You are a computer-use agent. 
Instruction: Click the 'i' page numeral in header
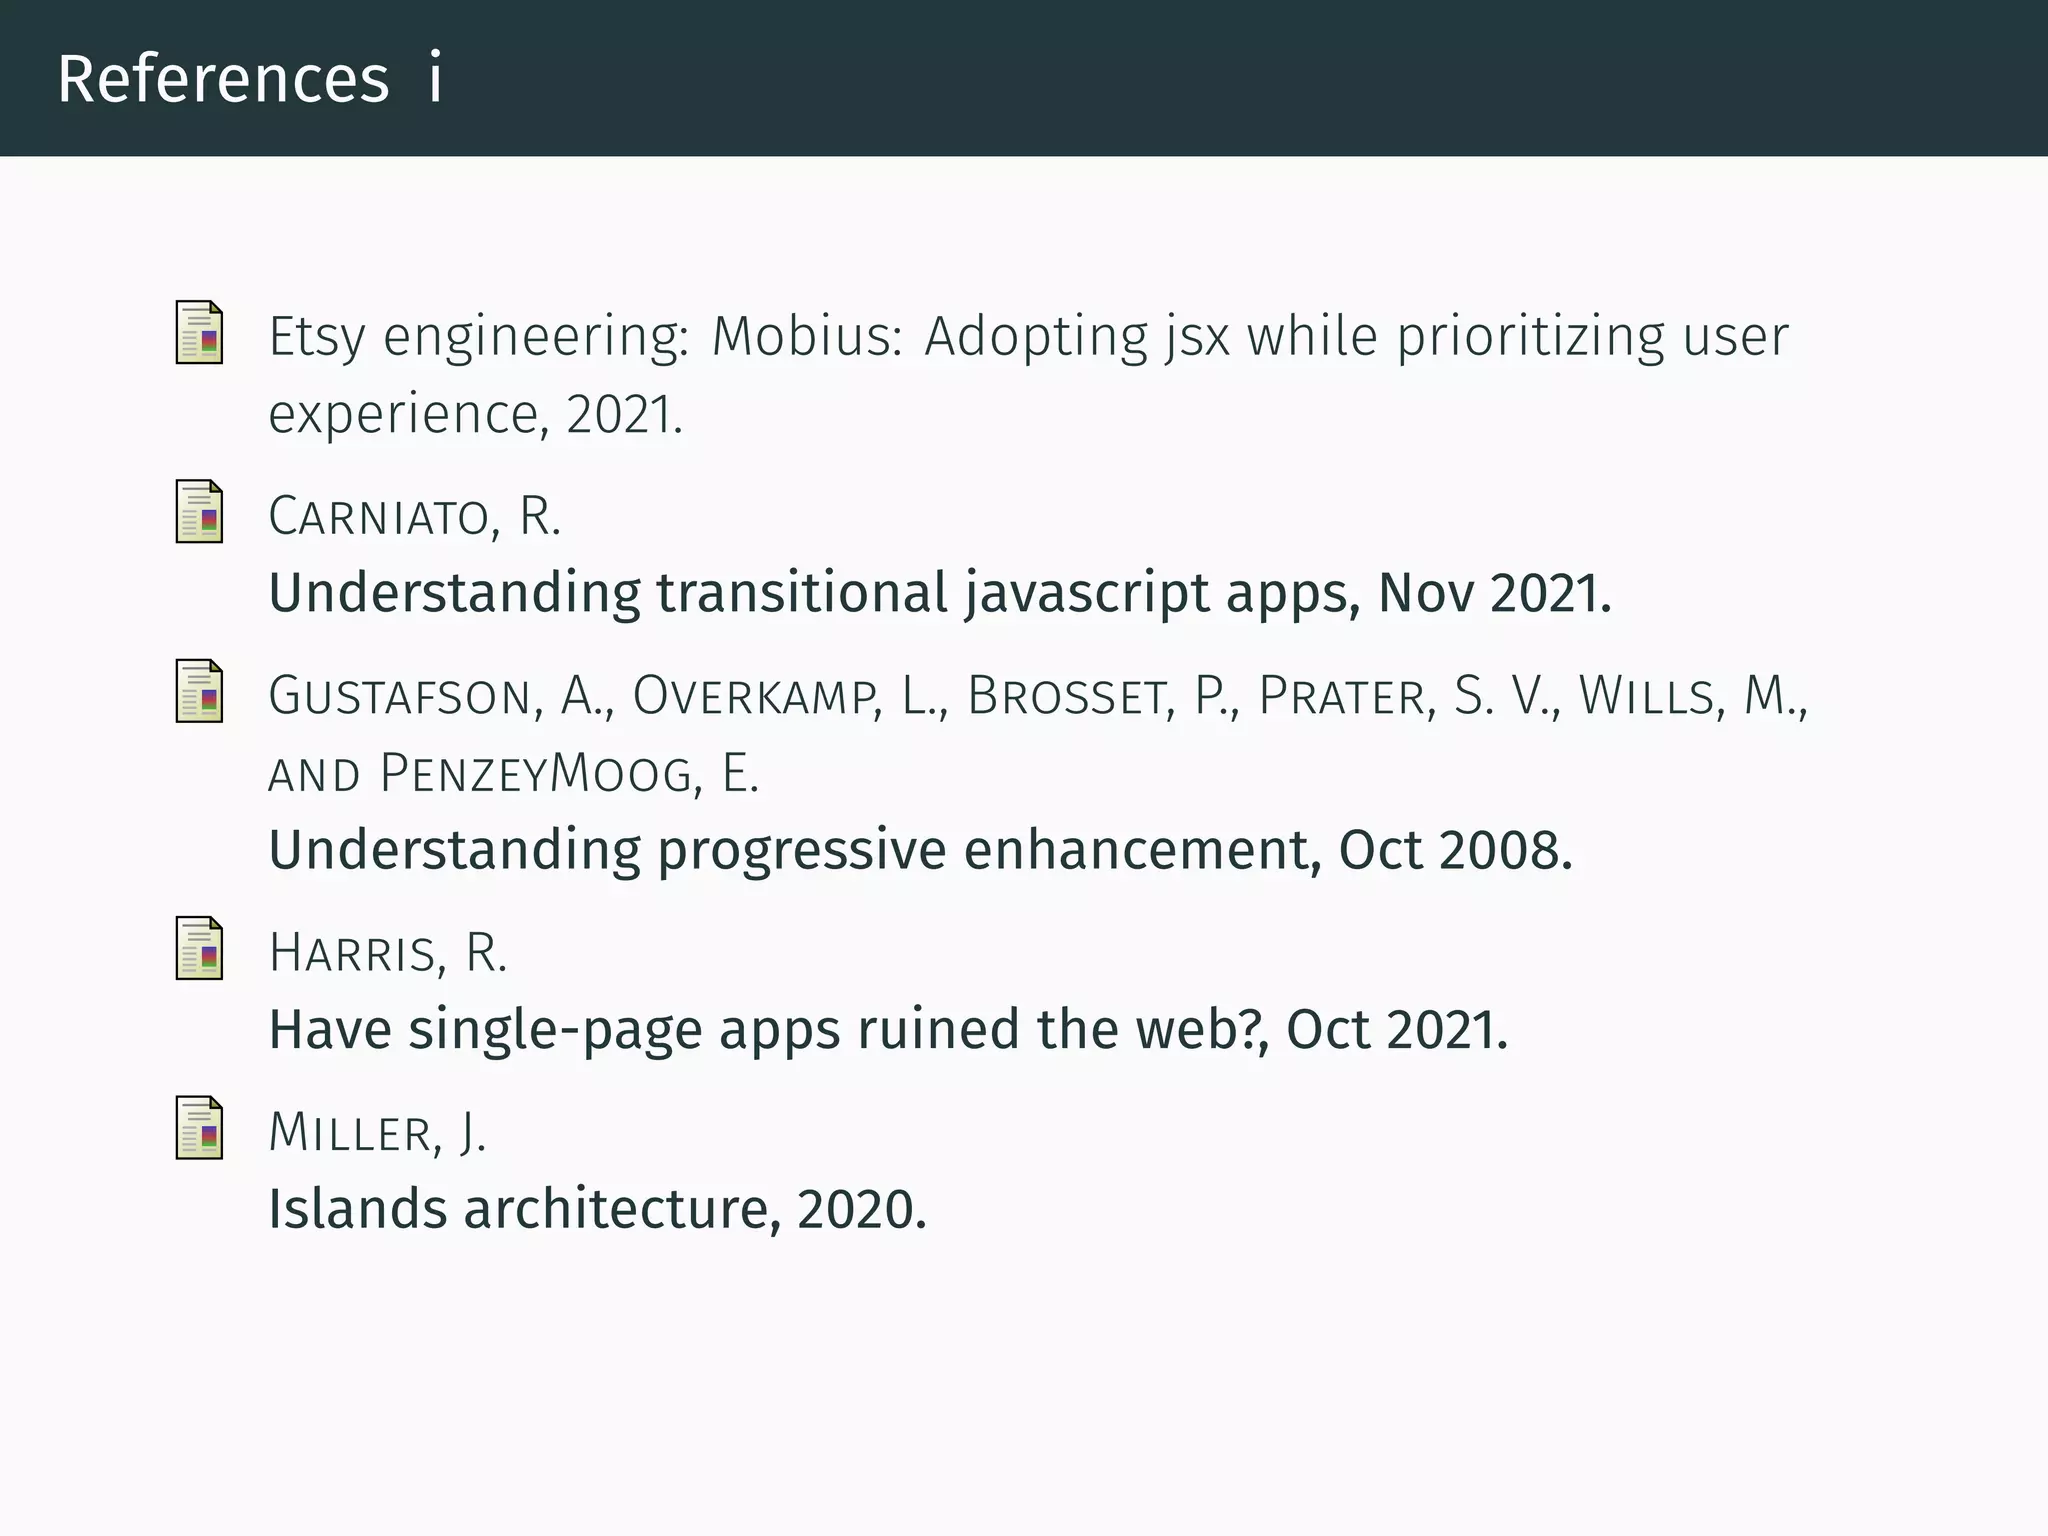(435, 79)
